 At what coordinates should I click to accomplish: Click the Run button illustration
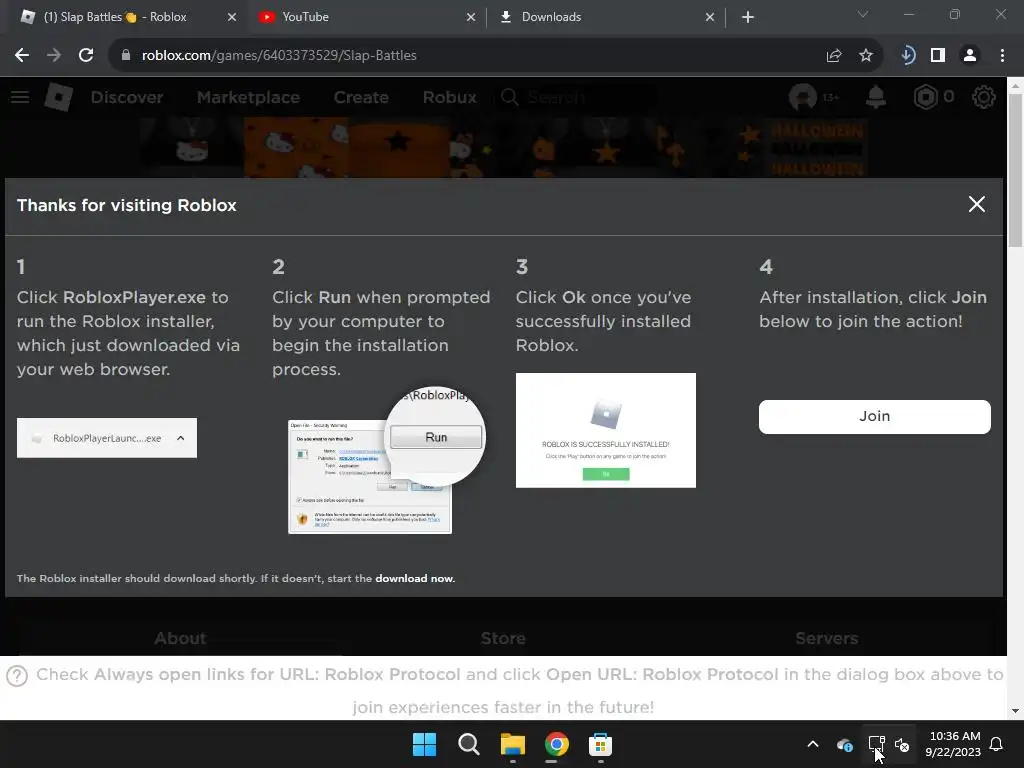(436, 437)
